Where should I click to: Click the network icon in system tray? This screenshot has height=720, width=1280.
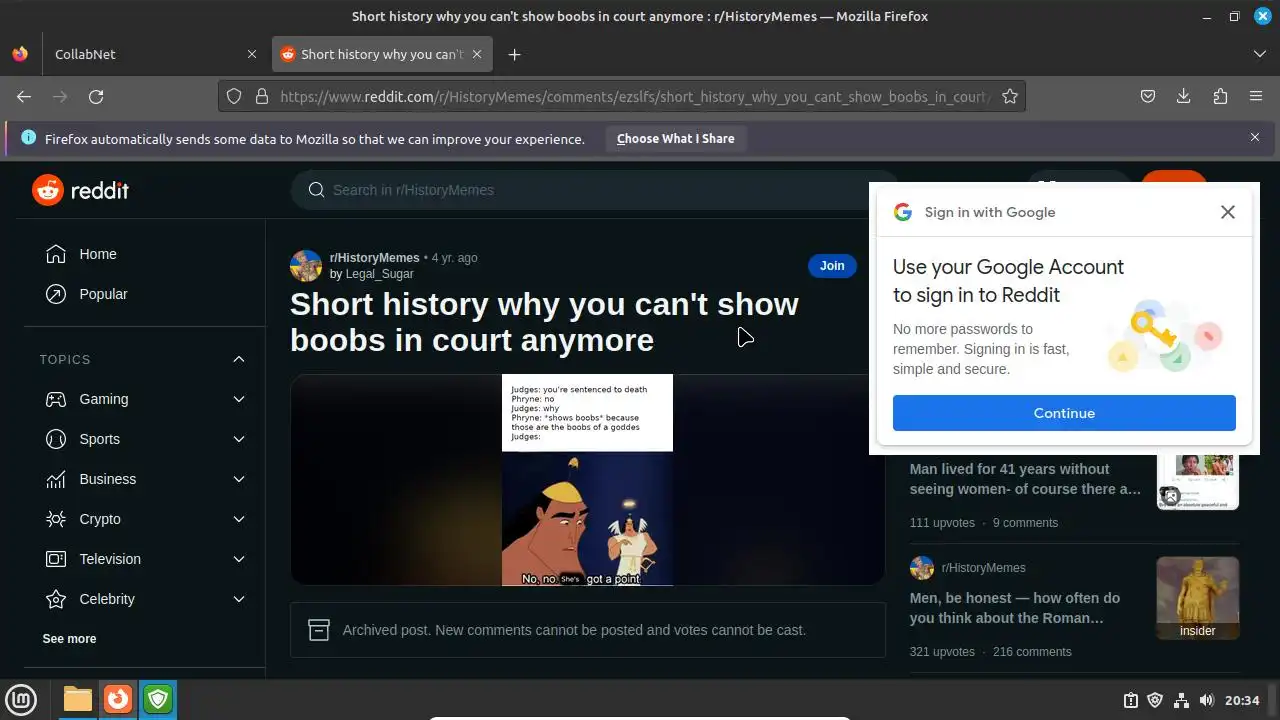point(1181,700)
